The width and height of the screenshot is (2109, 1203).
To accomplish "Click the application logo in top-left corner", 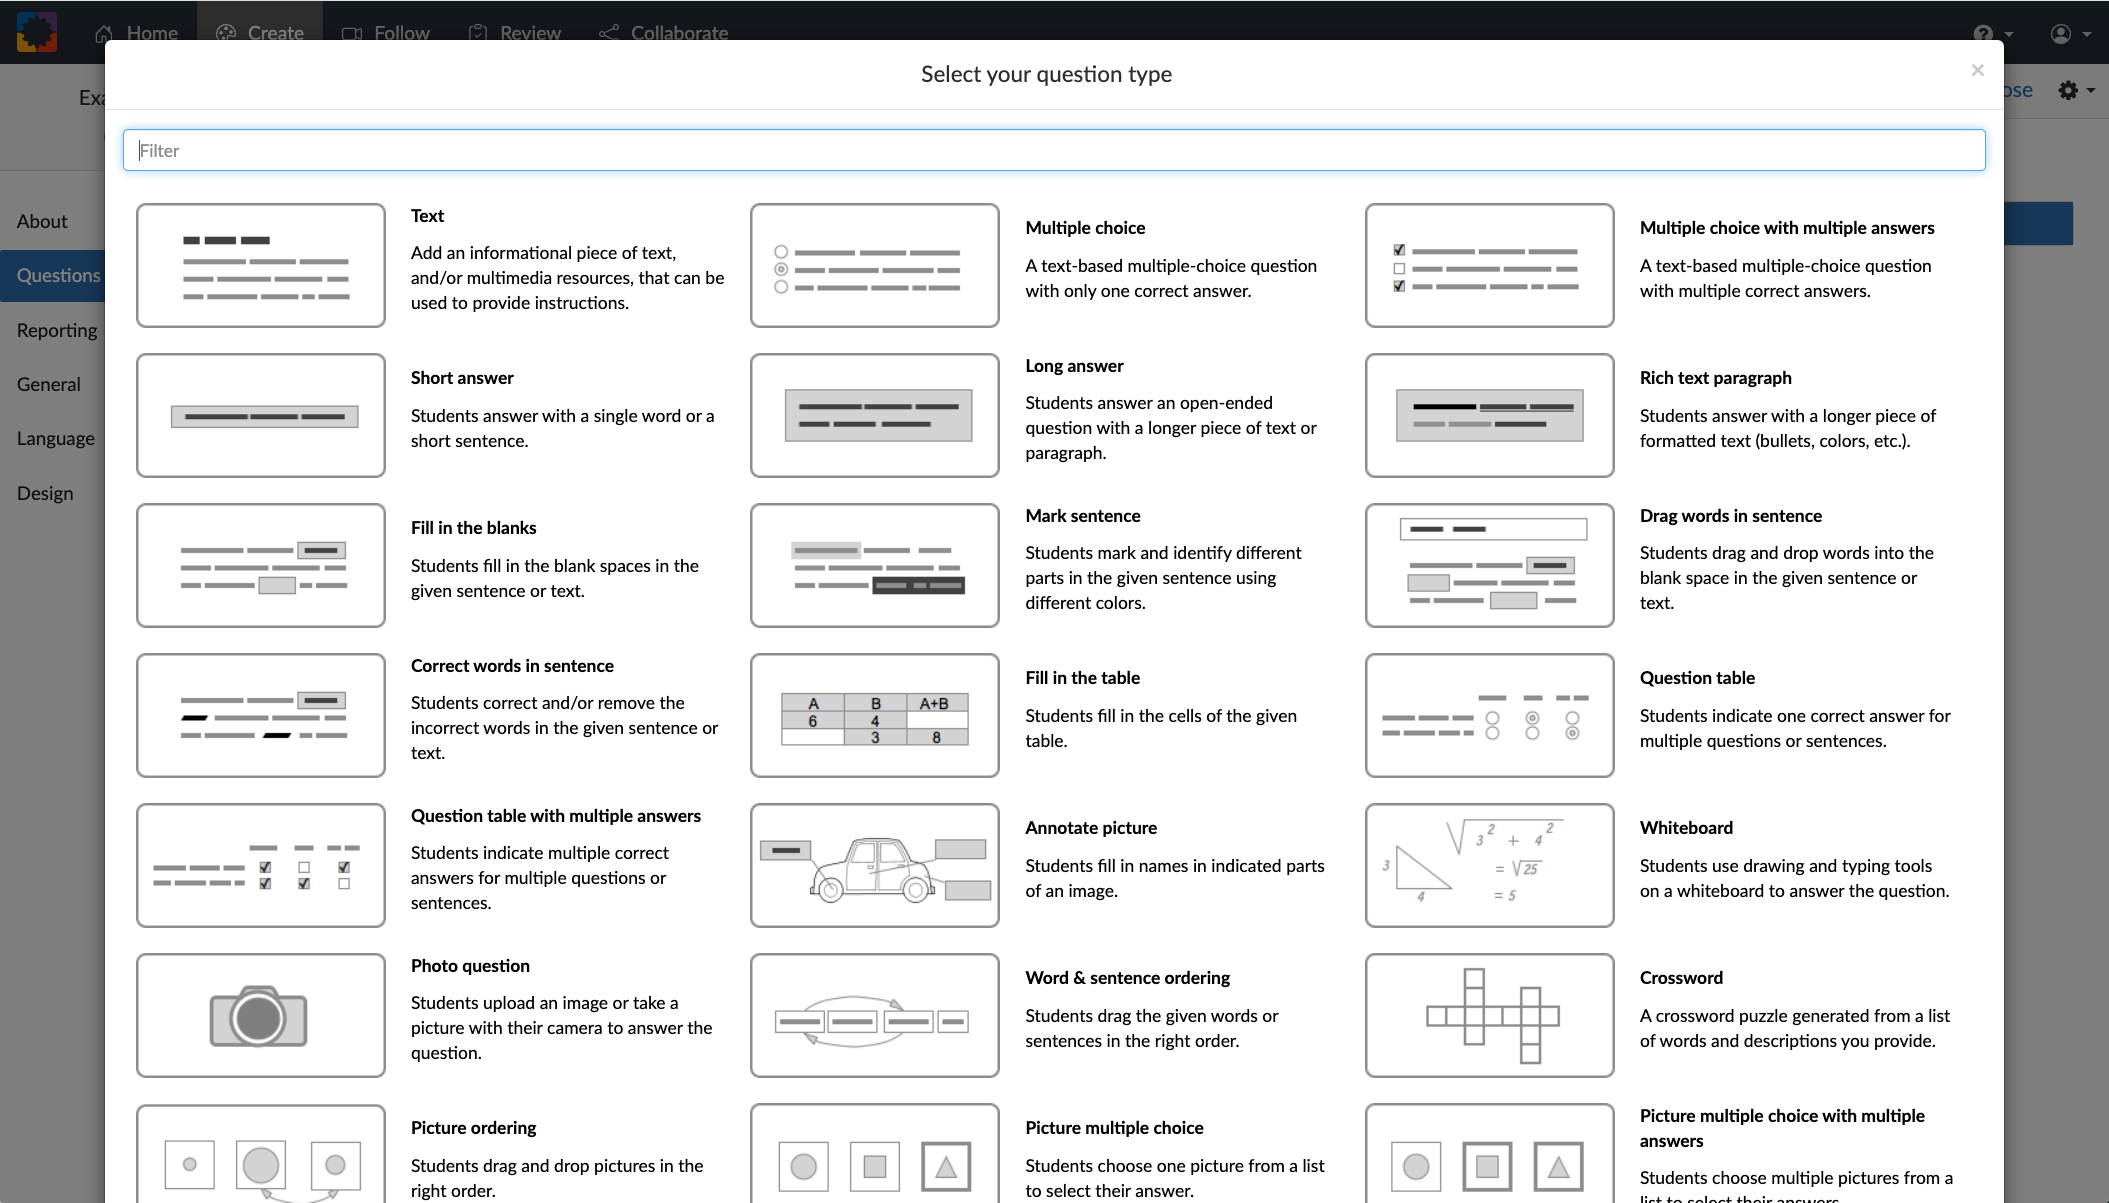I will pyautogui.click(x=36, y=32).
